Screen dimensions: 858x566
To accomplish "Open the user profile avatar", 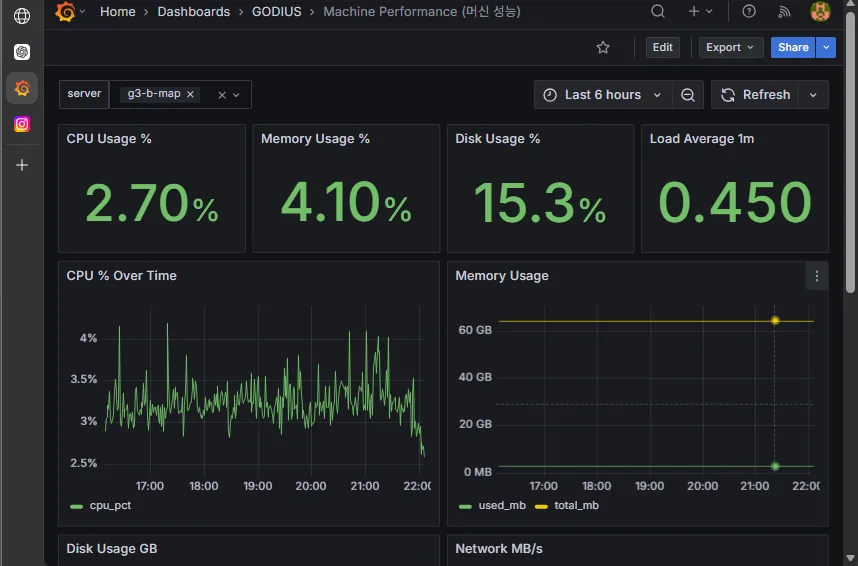I will tap(820, 11).
